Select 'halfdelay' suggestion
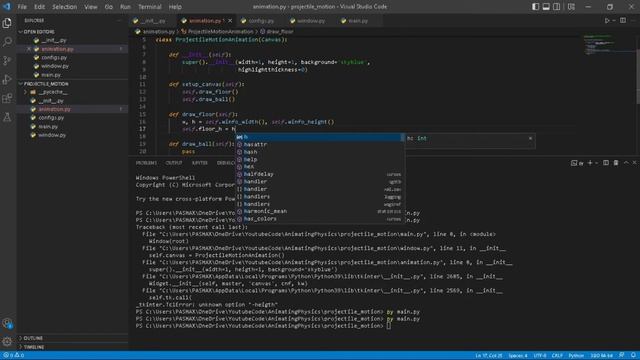 (x=320, y=174)
